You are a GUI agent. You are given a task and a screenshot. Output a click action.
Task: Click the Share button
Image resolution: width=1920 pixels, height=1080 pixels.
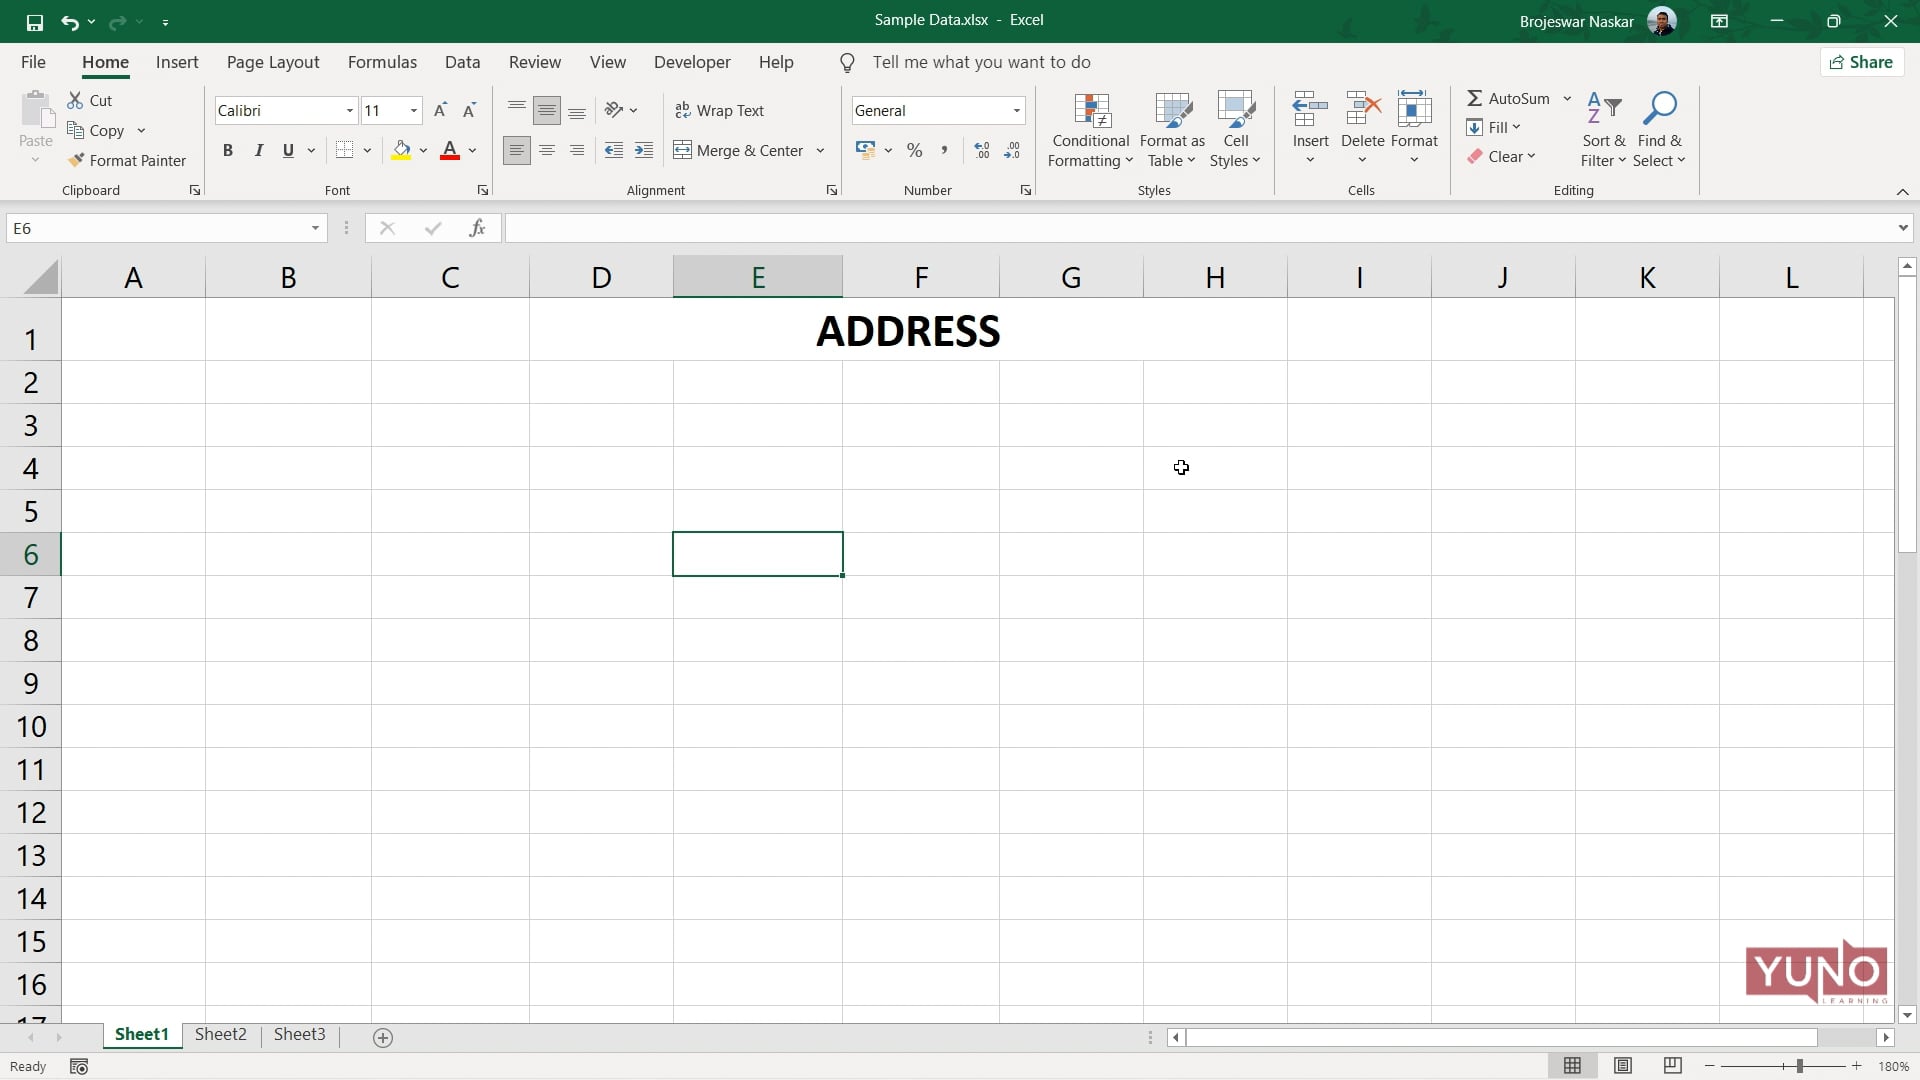coord(1861,62)
